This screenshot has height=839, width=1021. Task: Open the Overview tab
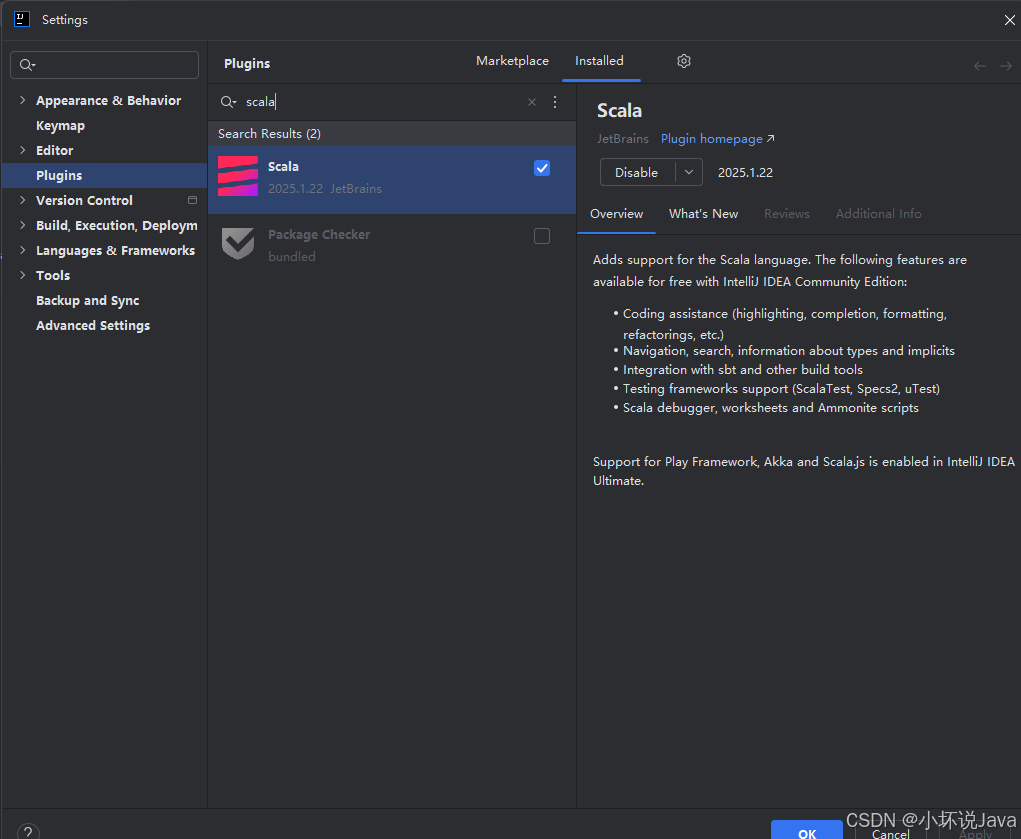point(616,214)
